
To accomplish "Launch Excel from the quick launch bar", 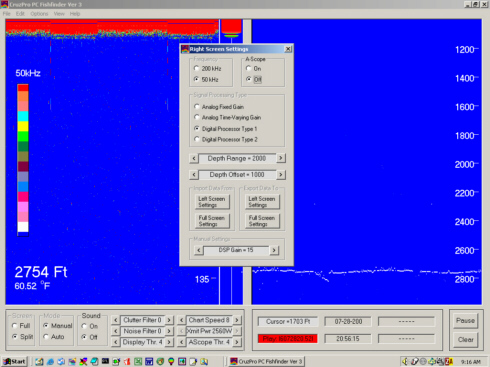I will click(138, 361).
